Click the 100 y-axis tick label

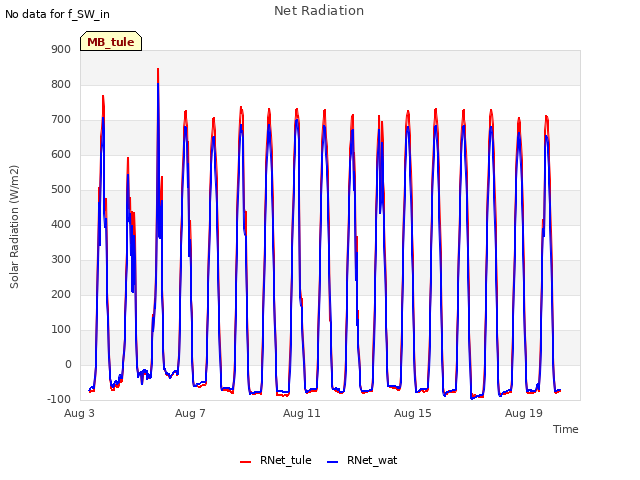(x=61, y=329)
